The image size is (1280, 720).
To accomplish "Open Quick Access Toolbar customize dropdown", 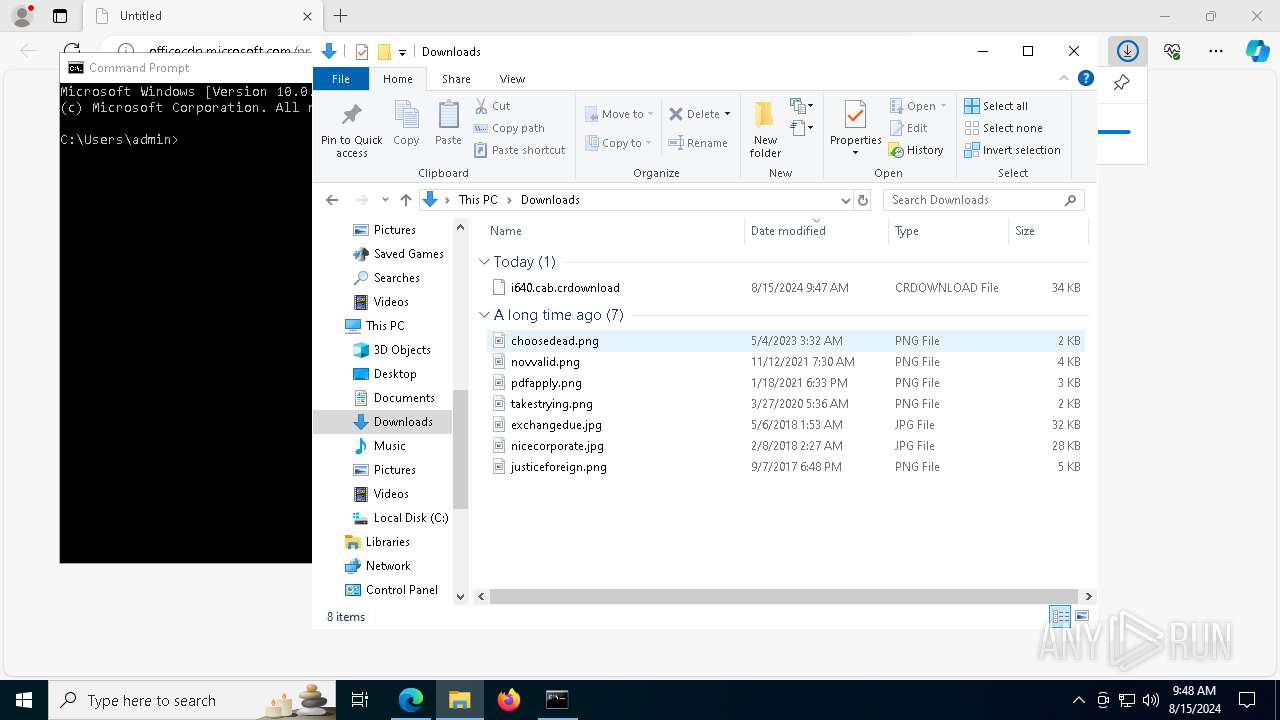I will [x=402, y=52].
